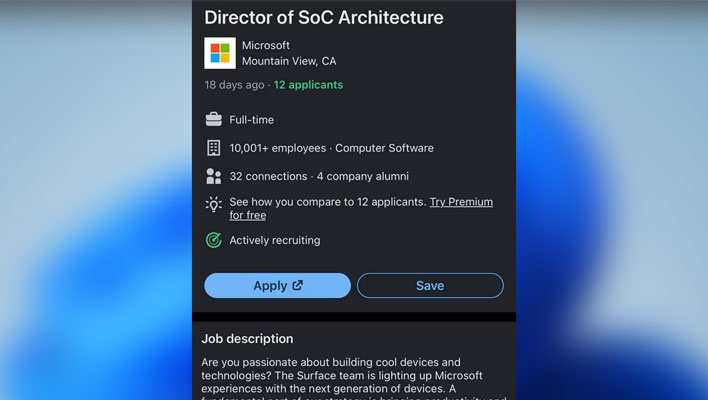
Task: Click the Microsoft company logo
Action: tap(220, 53)
